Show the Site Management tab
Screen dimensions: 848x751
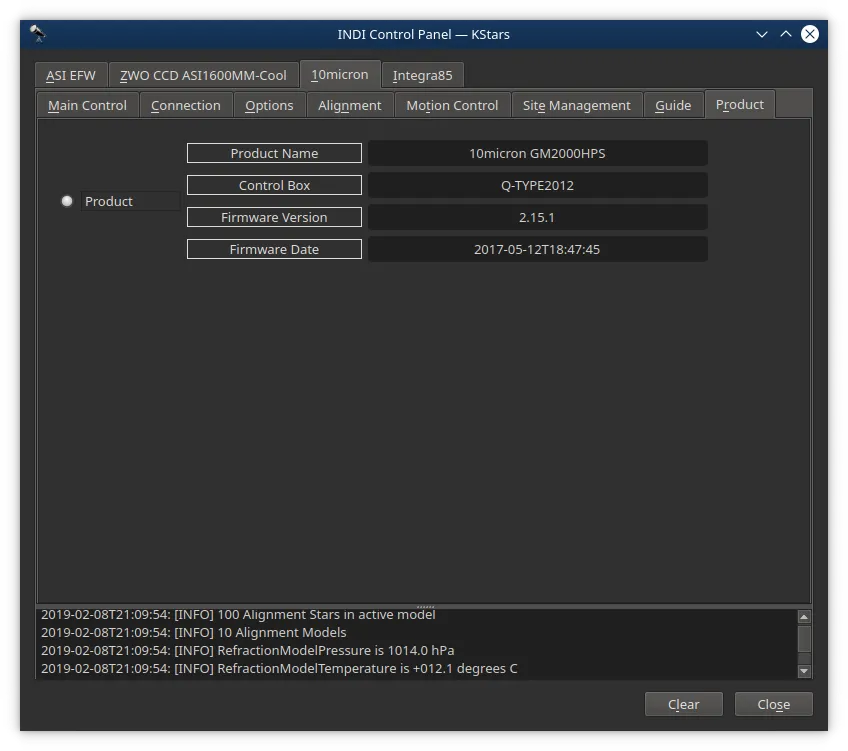[x=577, y=105]
